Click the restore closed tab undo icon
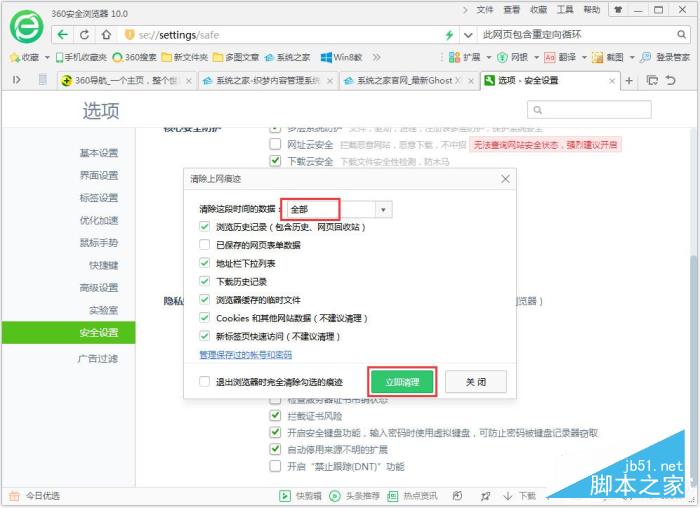 tap(670, 80)
